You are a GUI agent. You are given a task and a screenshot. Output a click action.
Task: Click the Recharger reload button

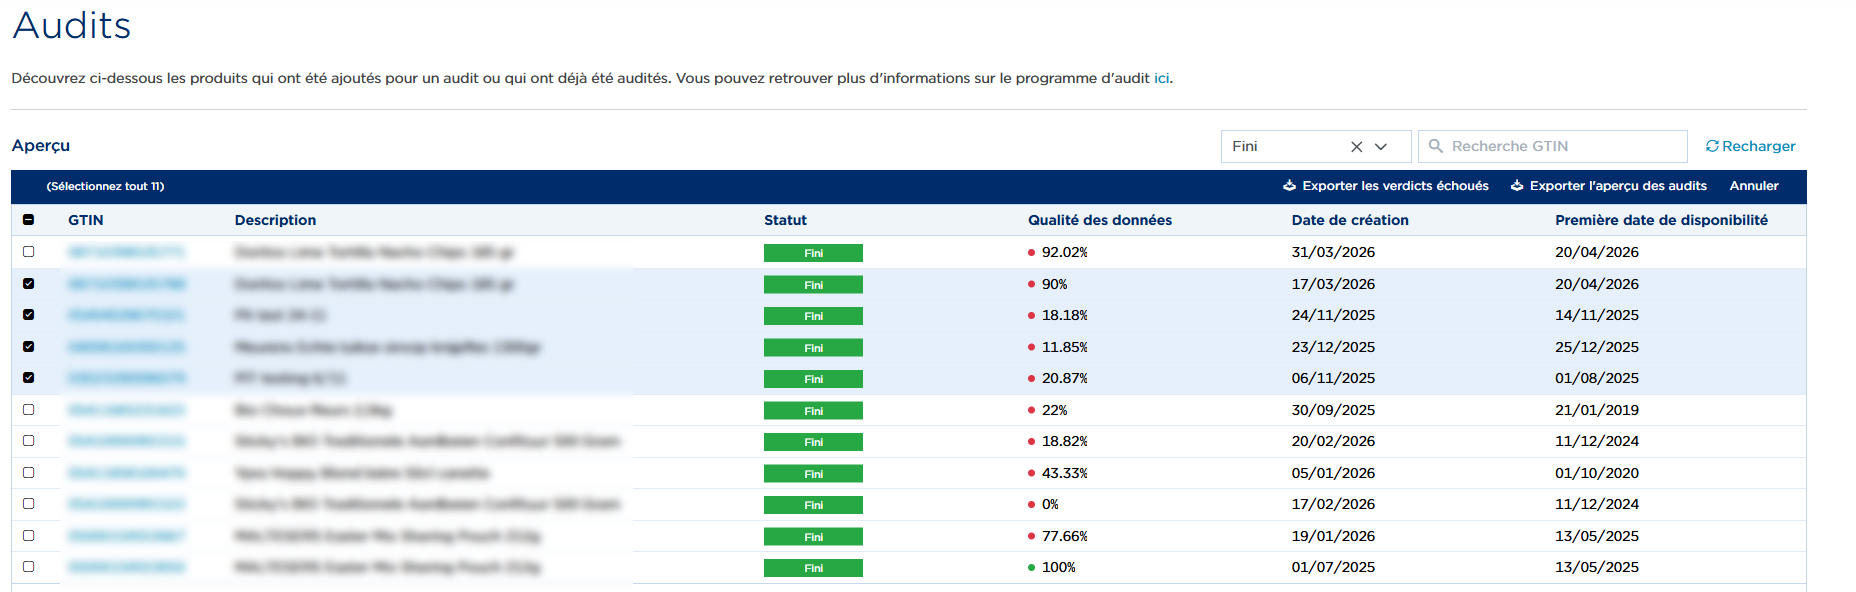[1750, 146]
